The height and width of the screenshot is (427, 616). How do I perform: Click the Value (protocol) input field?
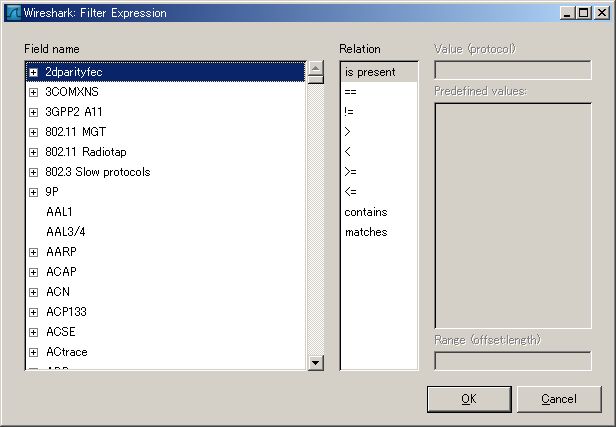(513, 70)
